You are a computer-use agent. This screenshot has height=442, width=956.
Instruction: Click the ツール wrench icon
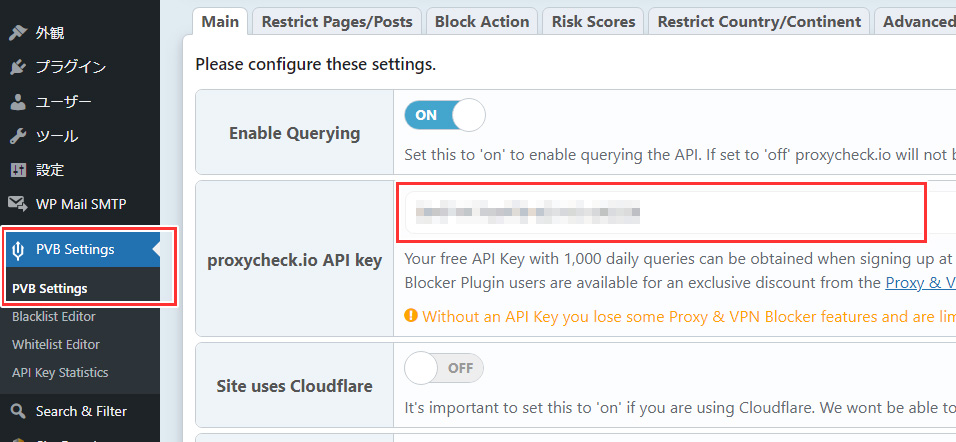coord(18,135)
